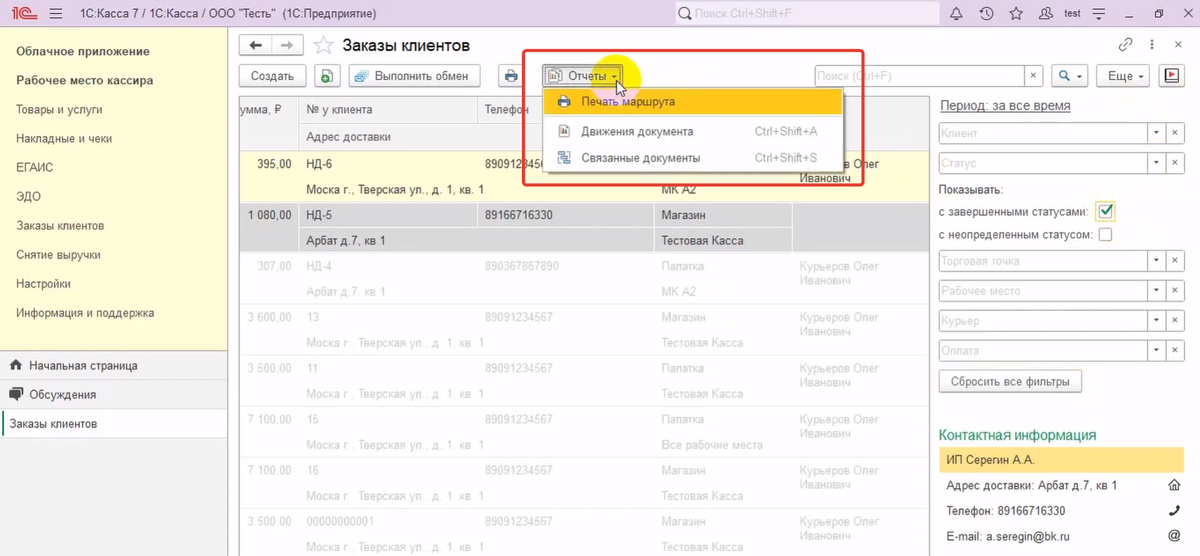Click the Оплата filter input
Image resolution: width=1200 pixels, height=556 pixels.
1043,351
